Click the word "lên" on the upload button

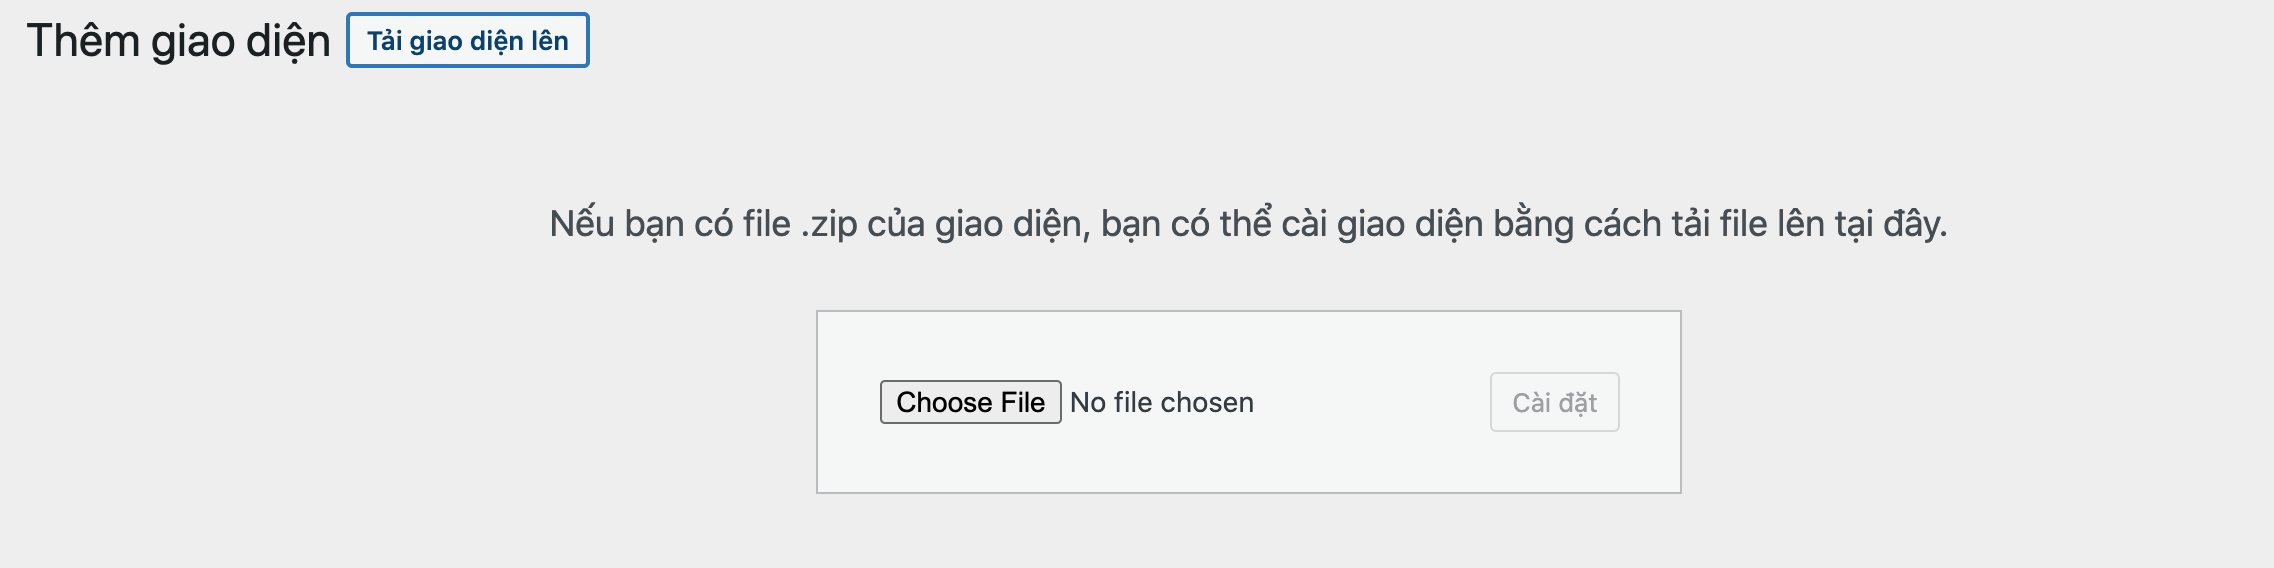tap(549, 41)
